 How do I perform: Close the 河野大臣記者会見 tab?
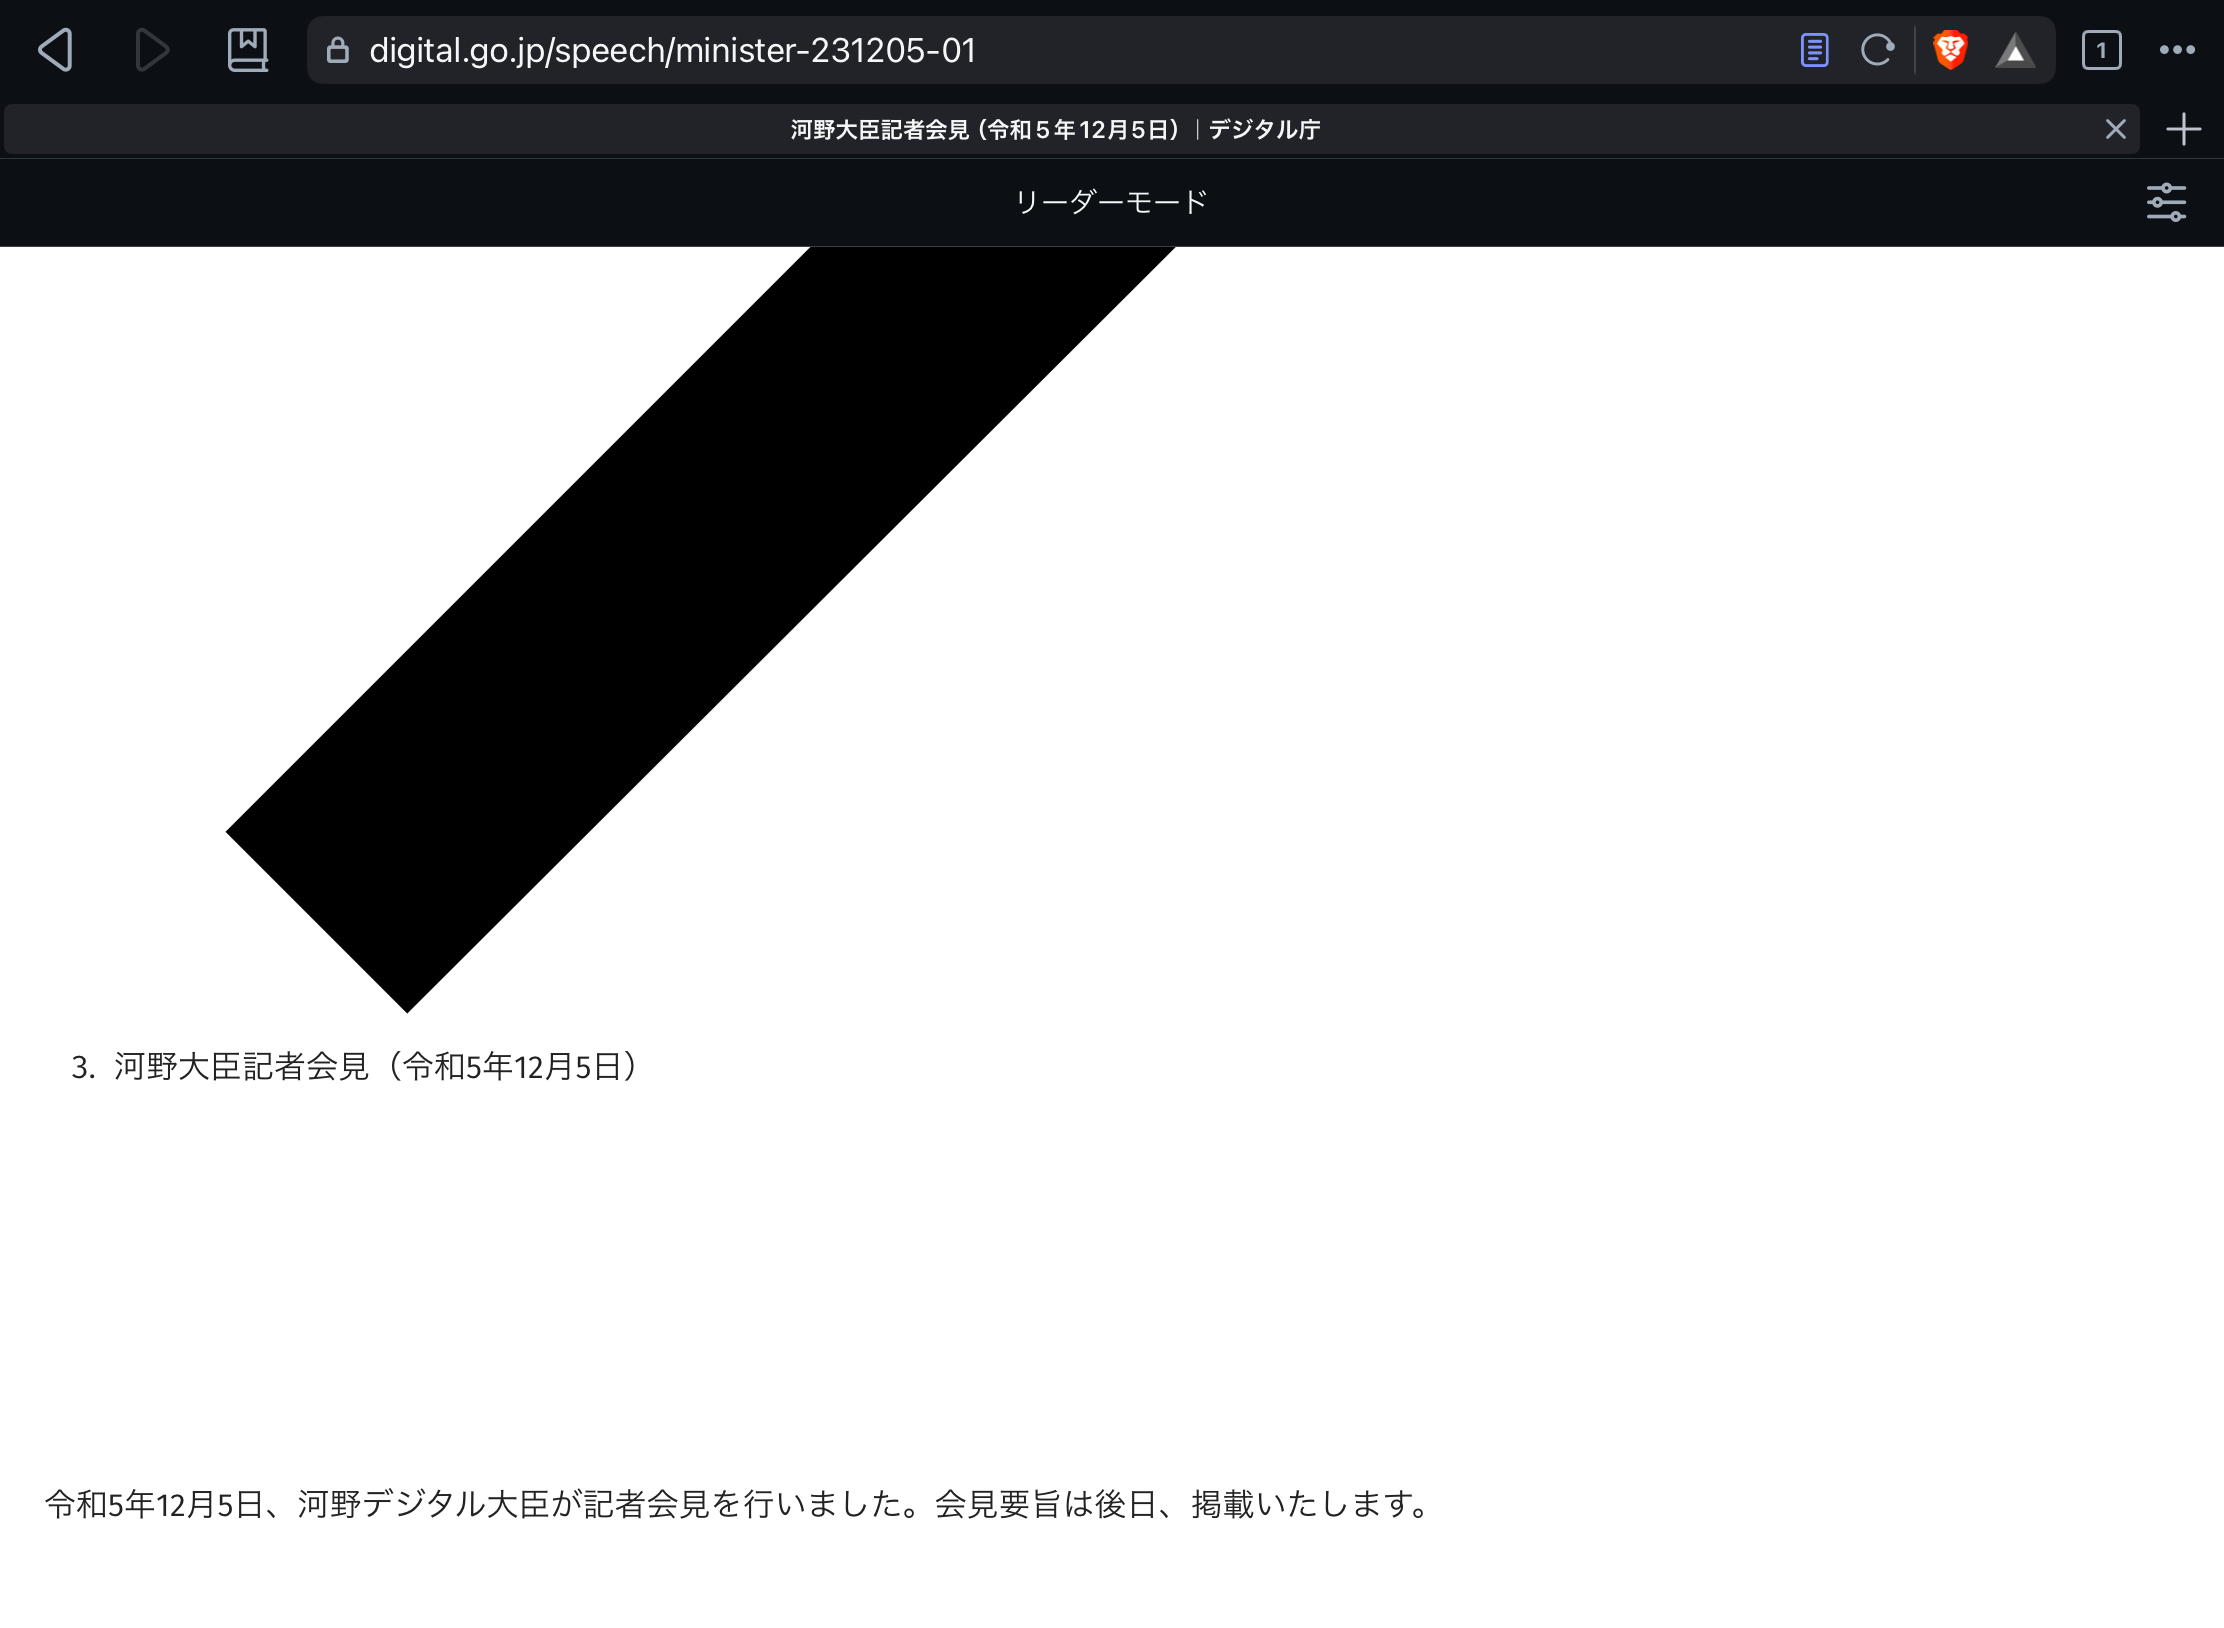(x=2115, y=129)
